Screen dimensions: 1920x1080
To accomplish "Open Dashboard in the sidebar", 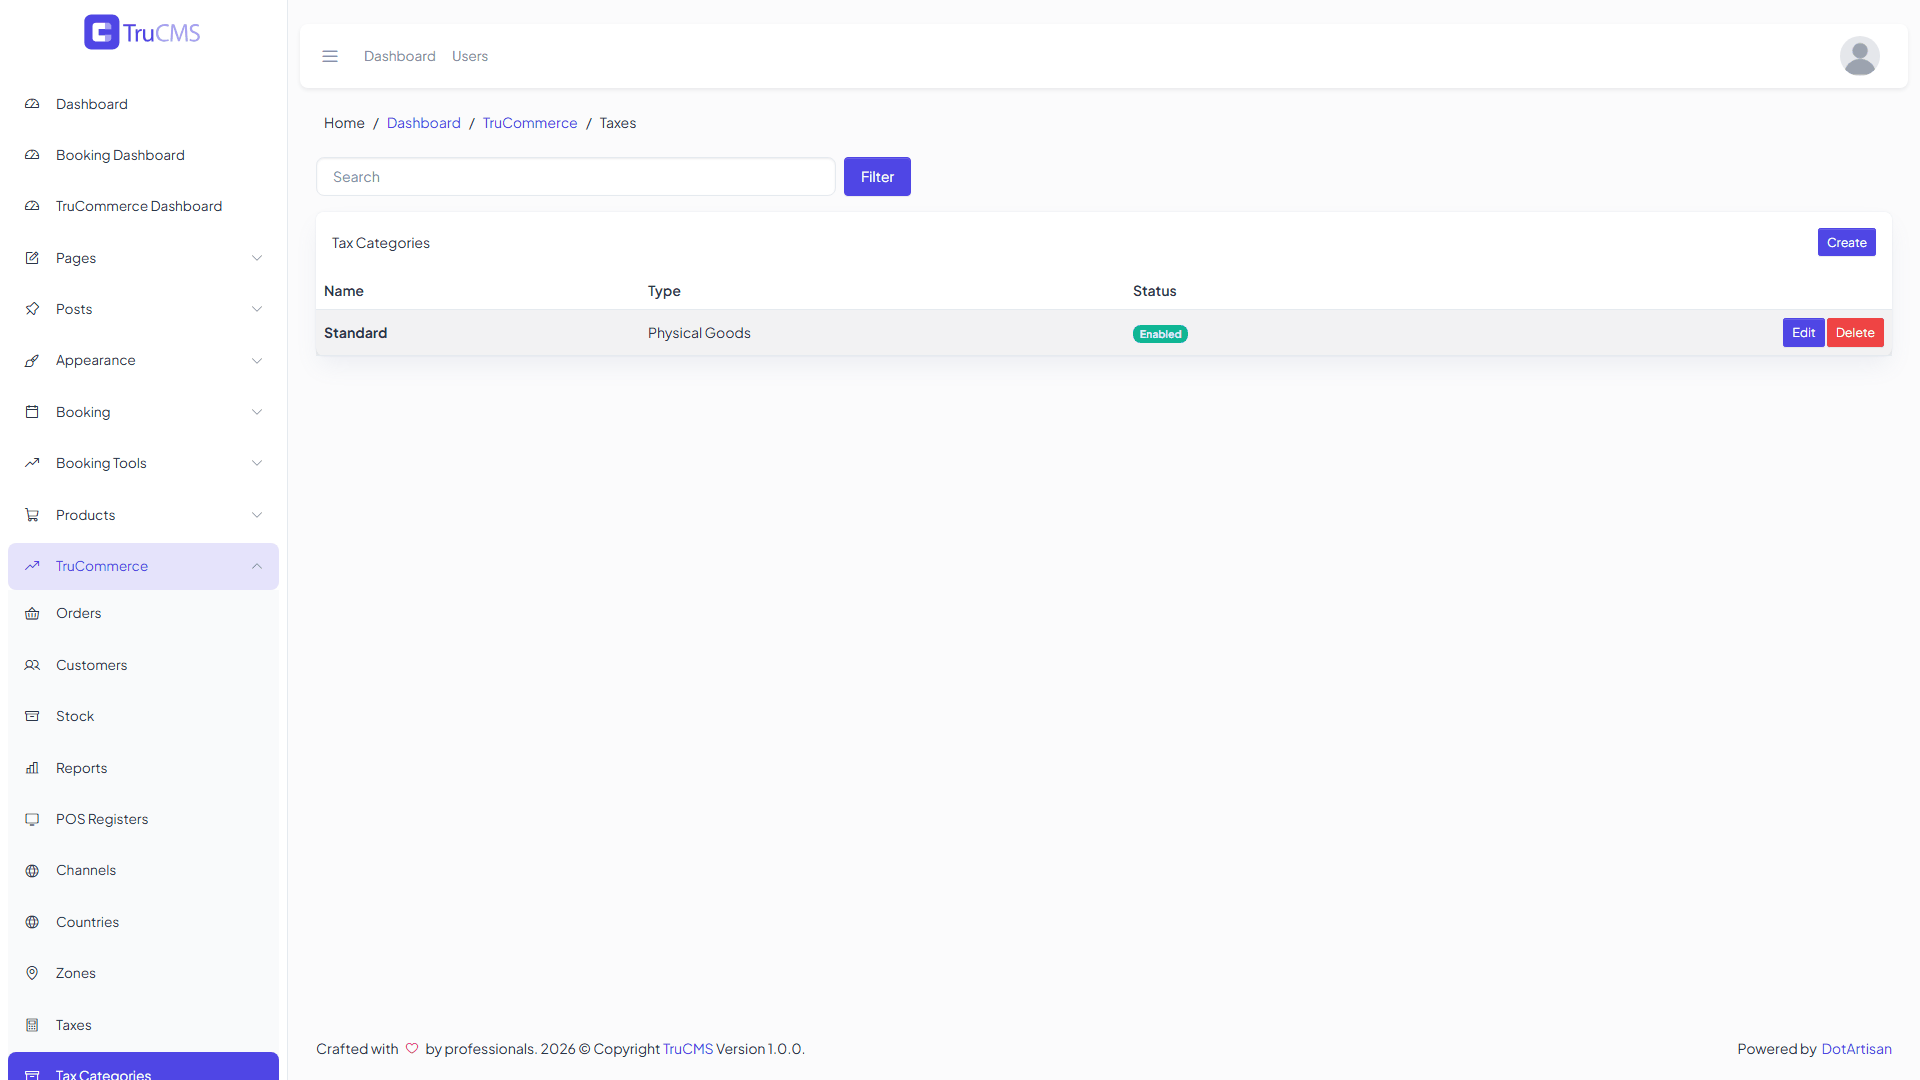I will 143,104.
